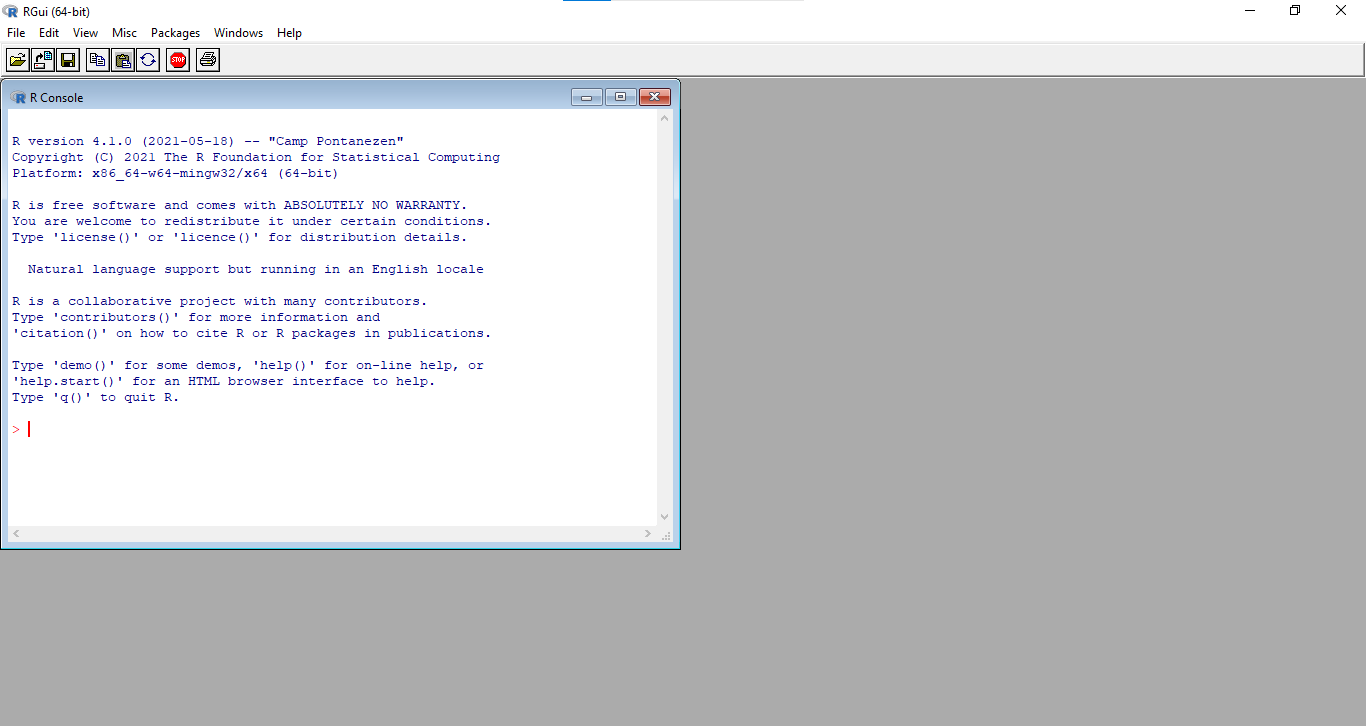Click the Open script toolbar icon

[18, 60]
